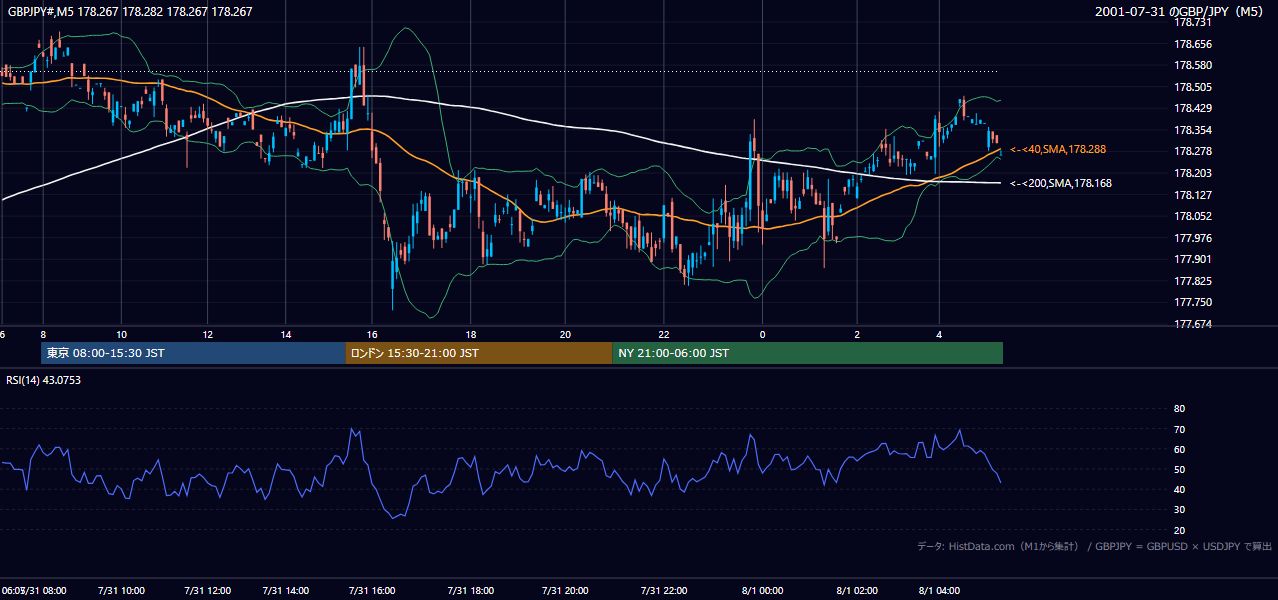Viewport: 1278px width, 600px height.
Task: Click the RSI(14) 43.0753 indicator label
Action: click(x=43, y=379)
